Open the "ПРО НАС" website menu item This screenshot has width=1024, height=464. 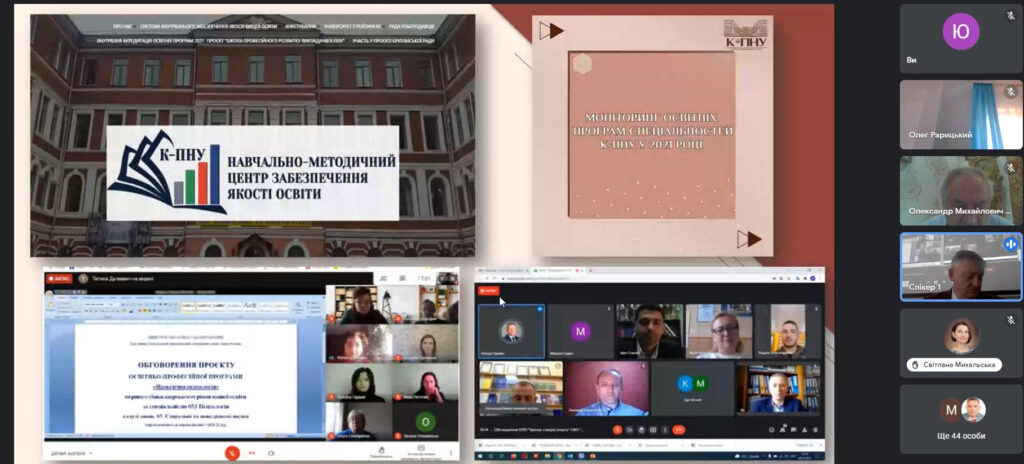[x=124, y=26]
